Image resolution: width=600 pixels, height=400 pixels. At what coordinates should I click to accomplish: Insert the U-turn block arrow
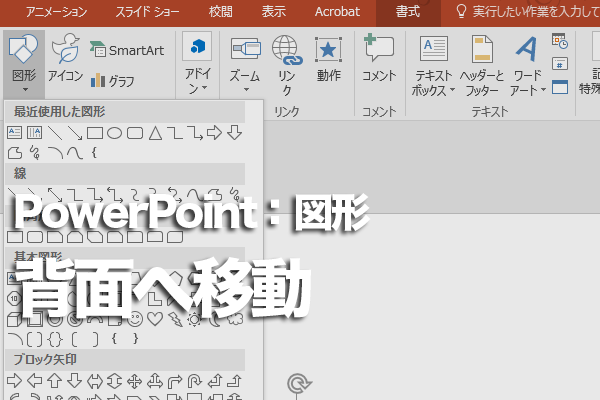click(x=194, y=381)
